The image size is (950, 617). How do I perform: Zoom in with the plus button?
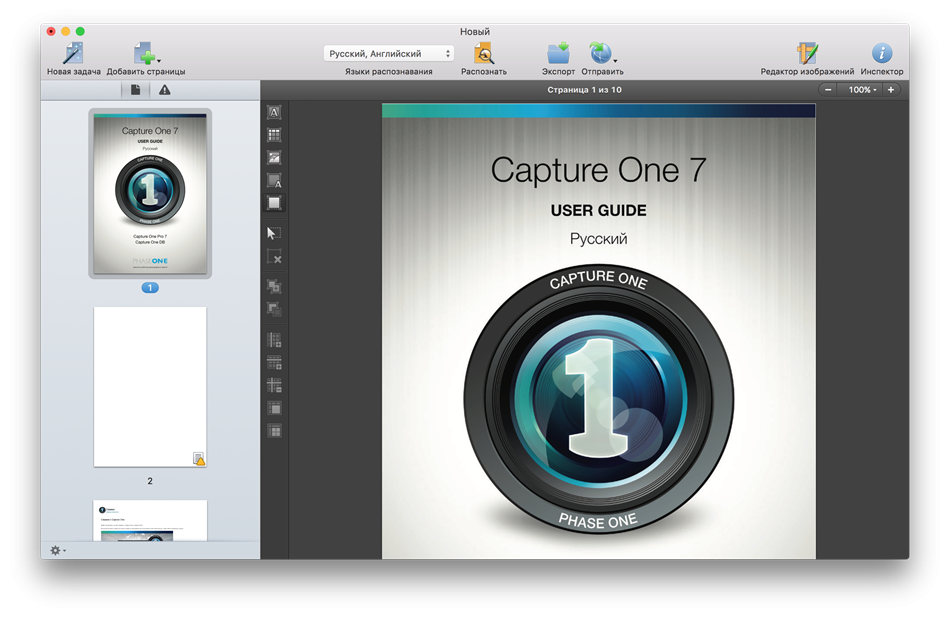tap(891, 90)
